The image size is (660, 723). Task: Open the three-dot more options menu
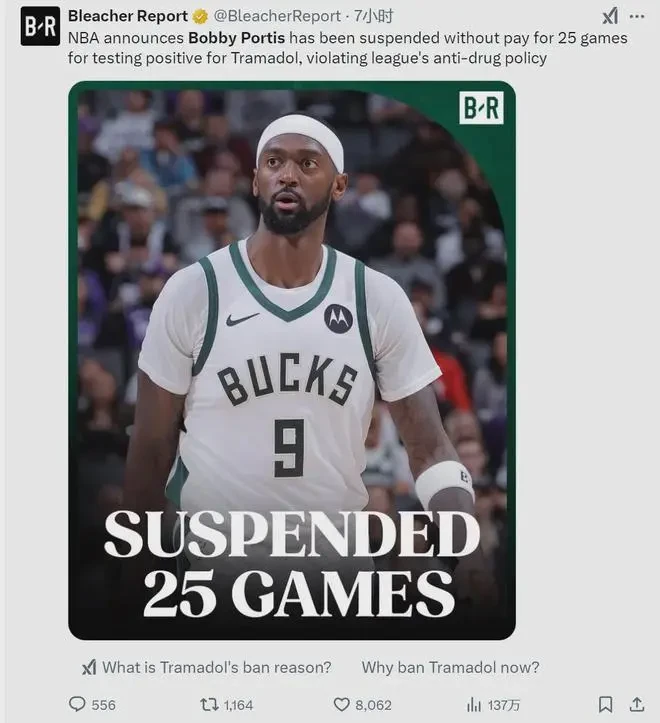click(x=637, y=17)
